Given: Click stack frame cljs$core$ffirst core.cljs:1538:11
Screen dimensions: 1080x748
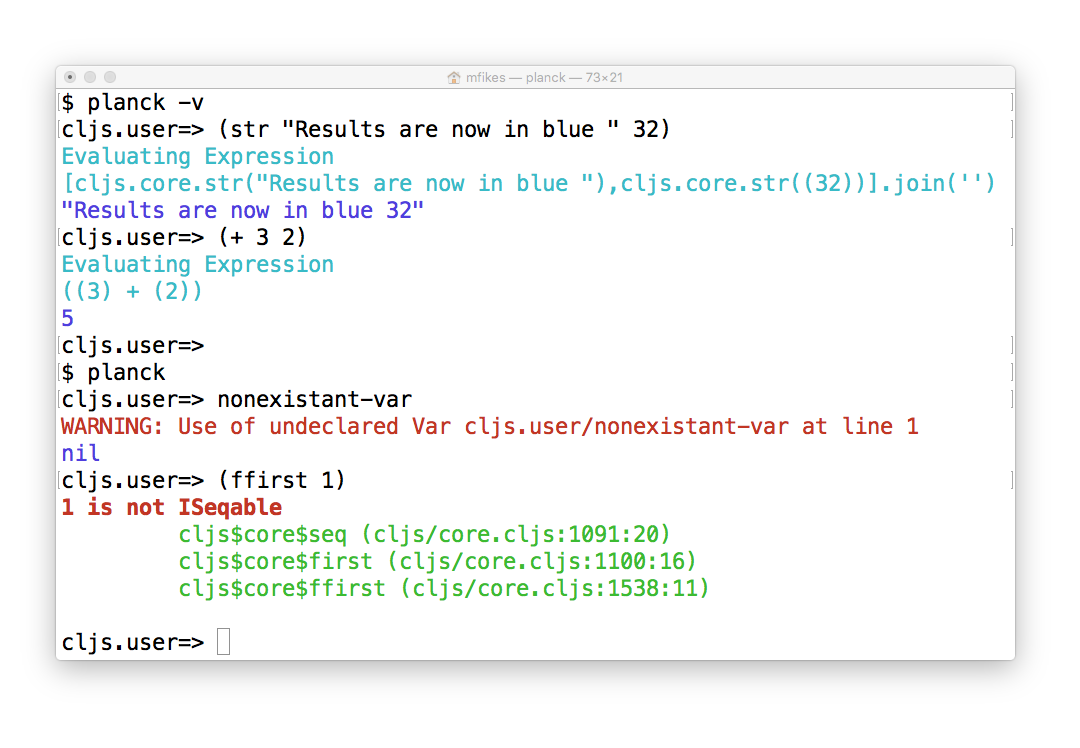Looking at the screenshot, I should click(x=444, y=588).
